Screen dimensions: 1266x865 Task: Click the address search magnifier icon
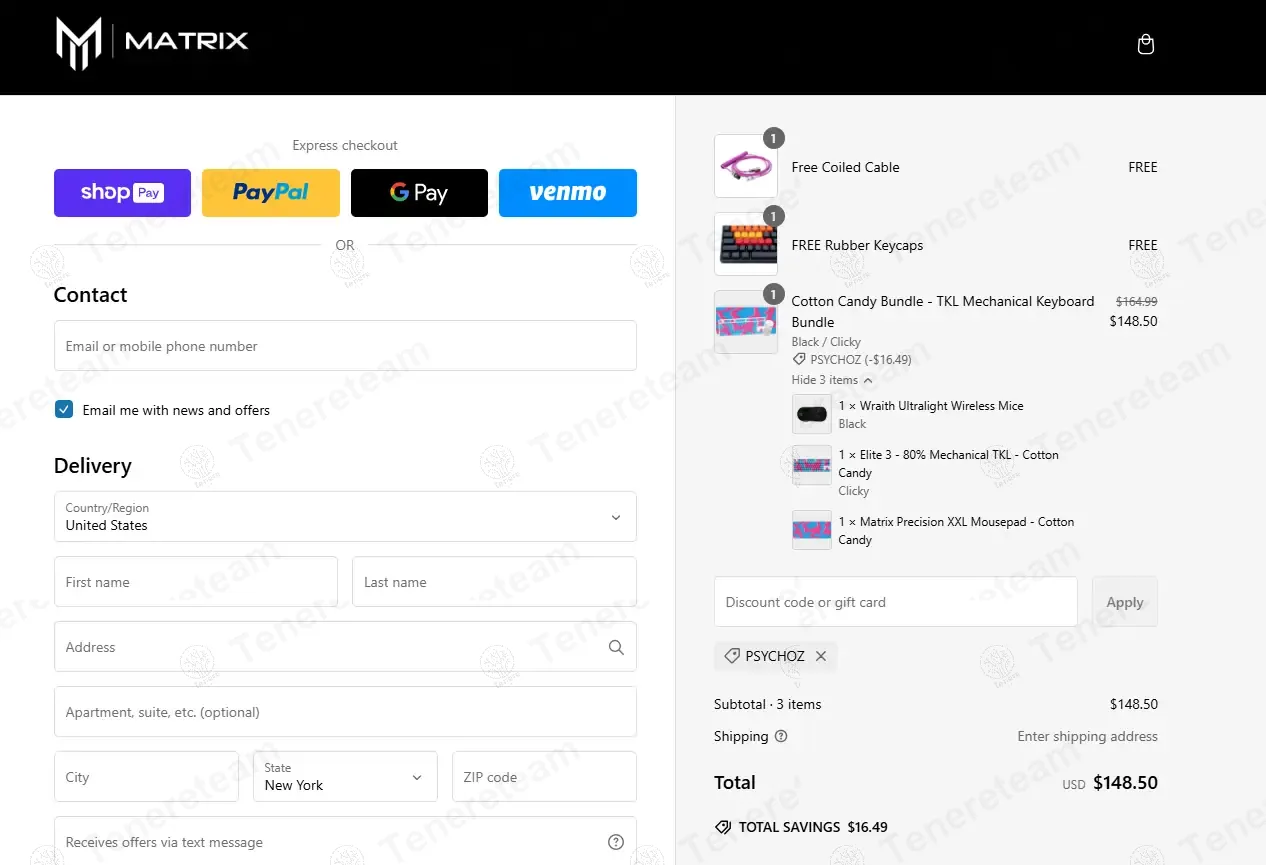616,647
